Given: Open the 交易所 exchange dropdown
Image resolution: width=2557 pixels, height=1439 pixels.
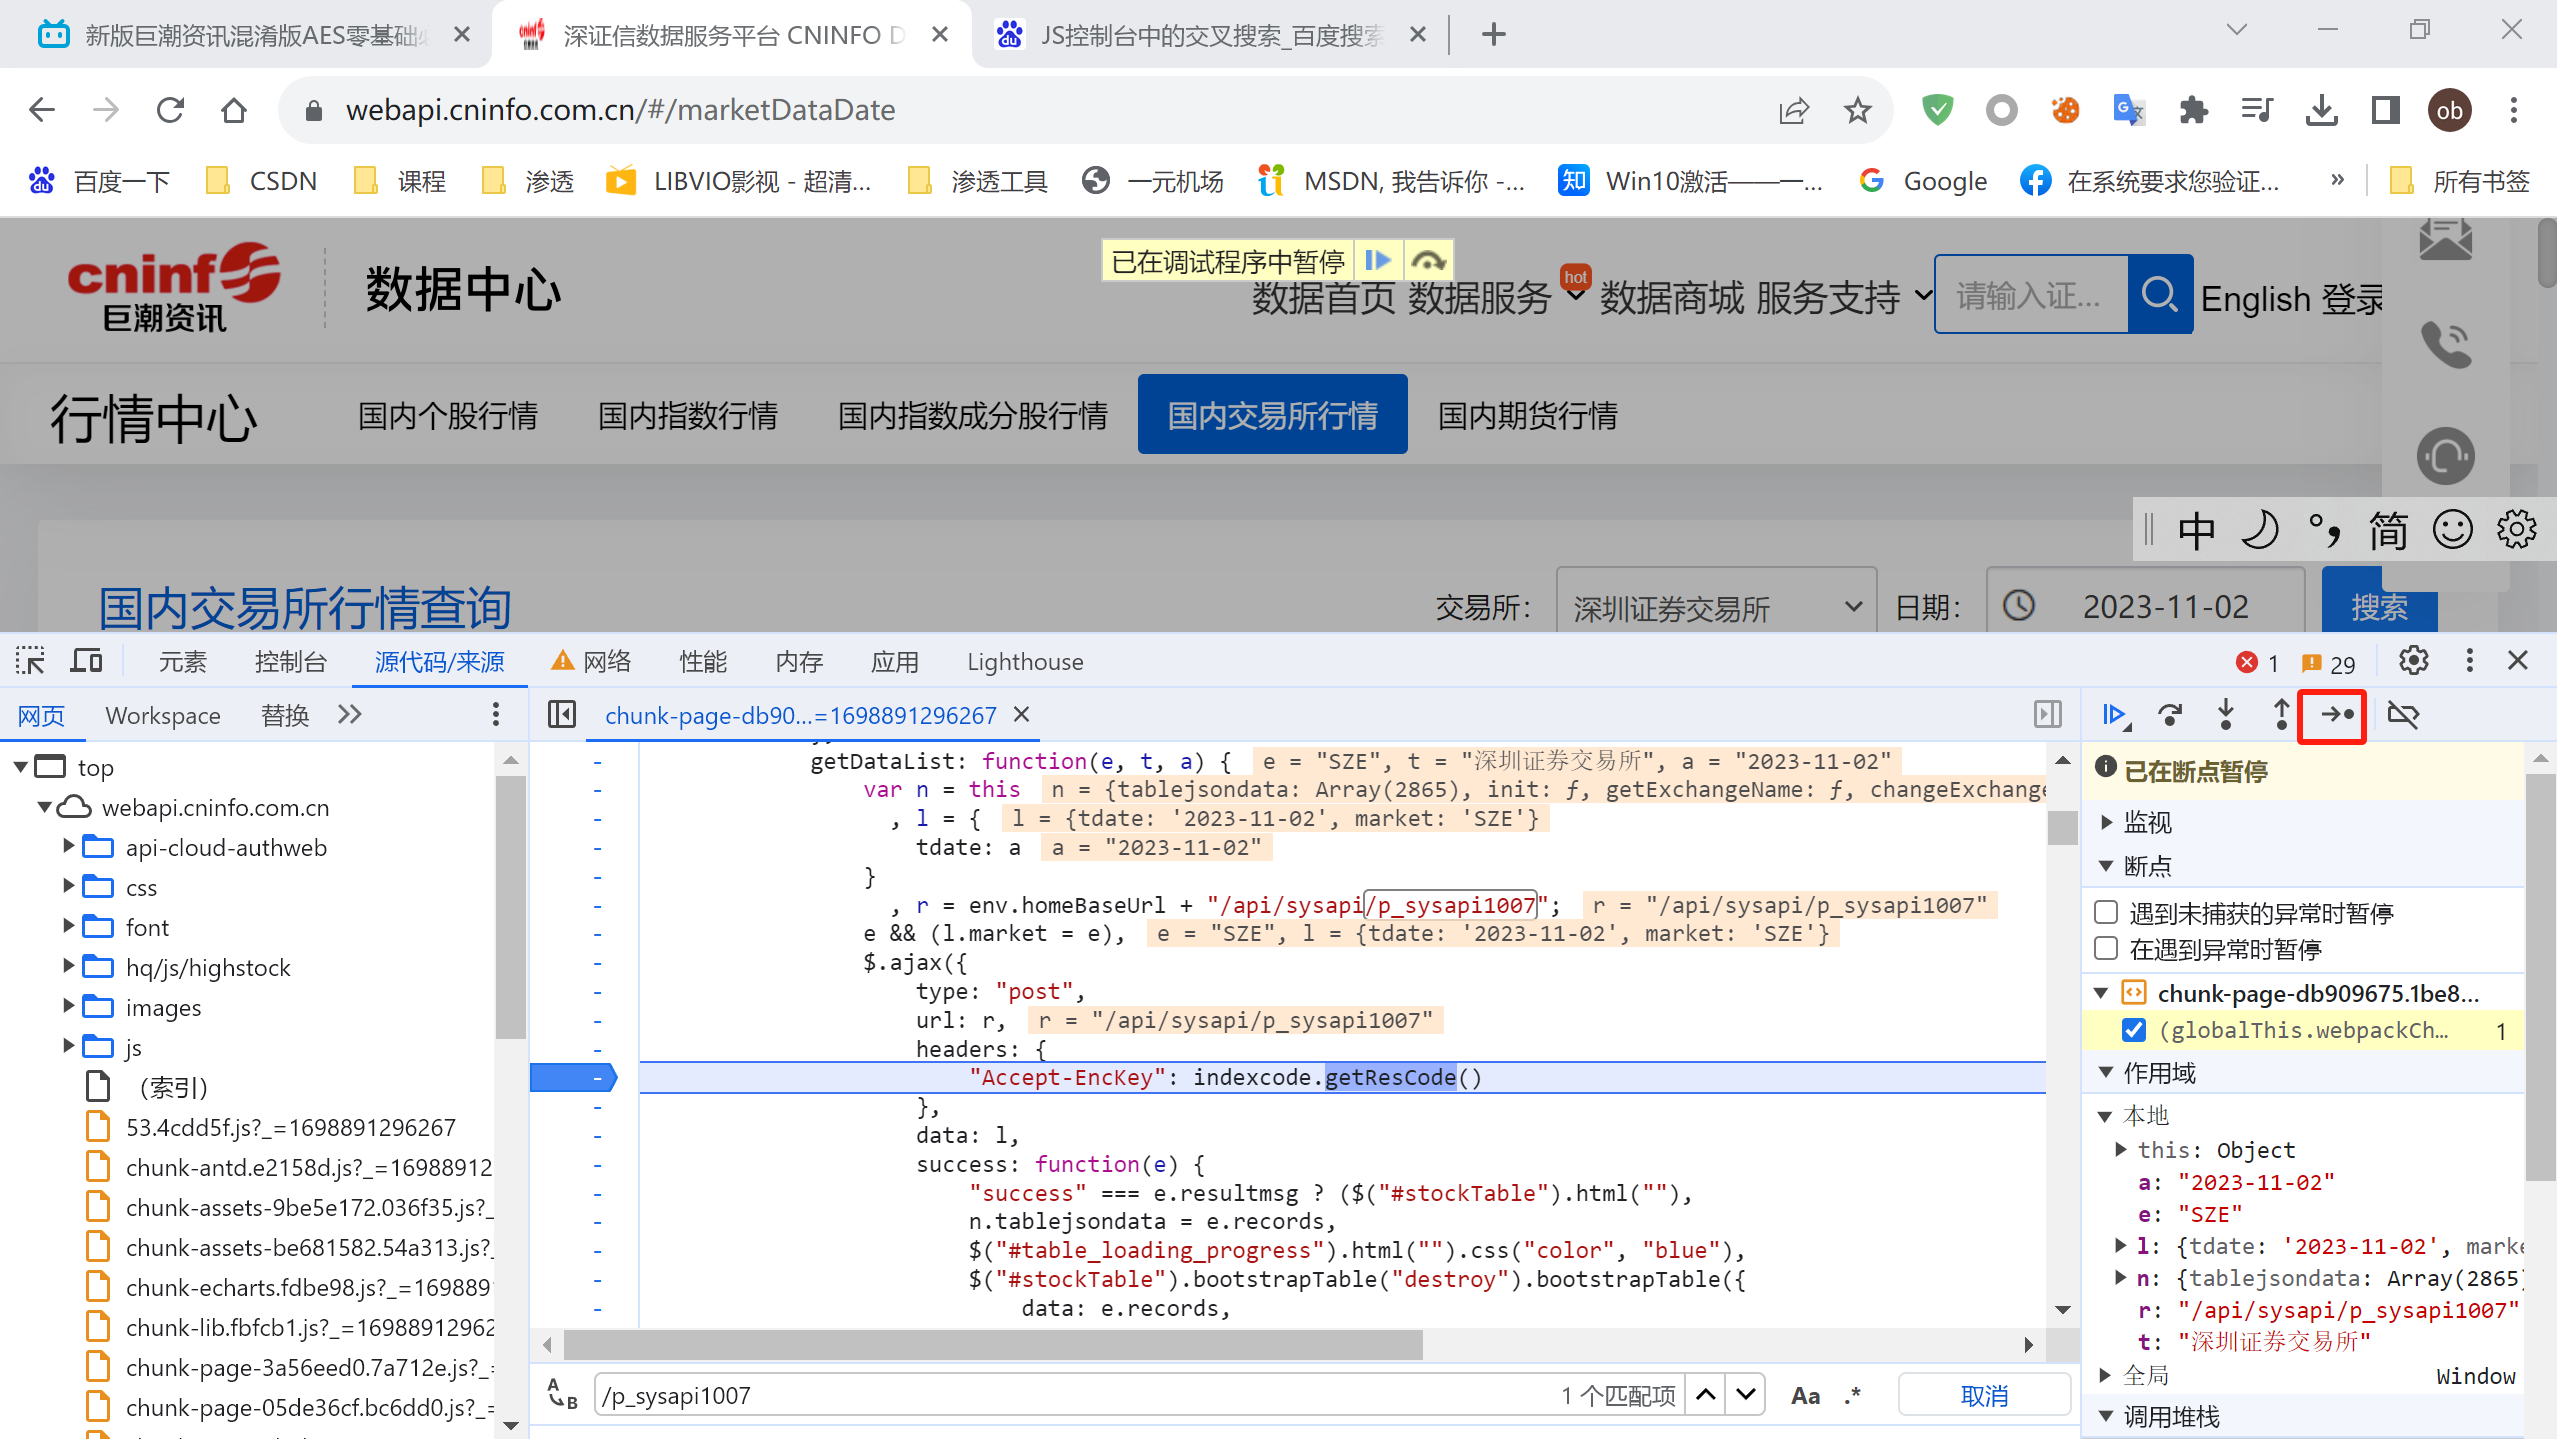Looking at the screenshot, I should [1716, 607].
